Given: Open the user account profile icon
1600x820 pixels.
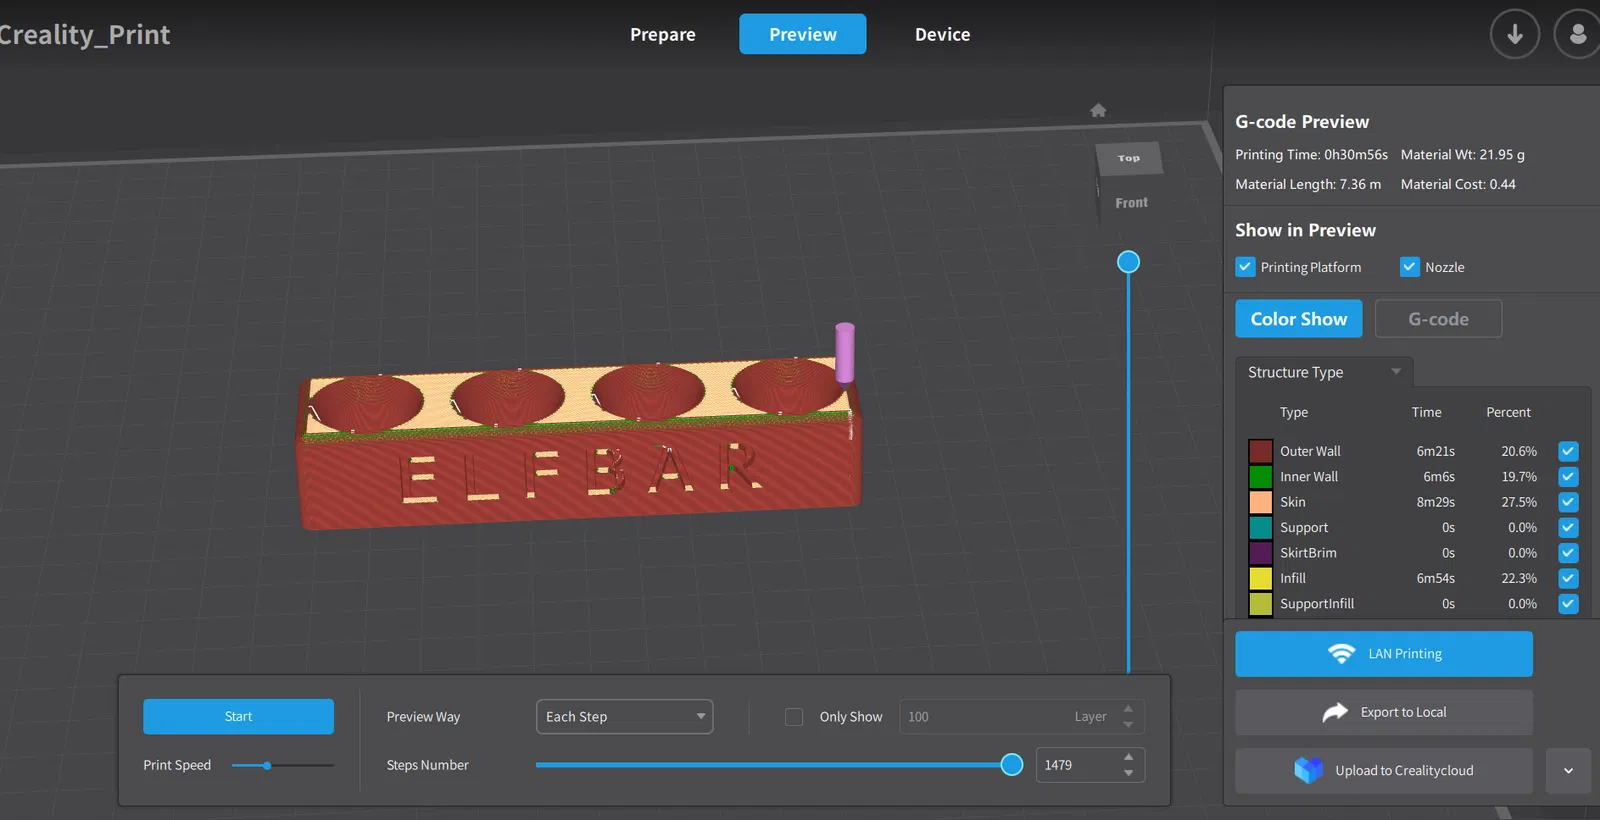Looking at the screenshot, I should [x=1577, y=34].
